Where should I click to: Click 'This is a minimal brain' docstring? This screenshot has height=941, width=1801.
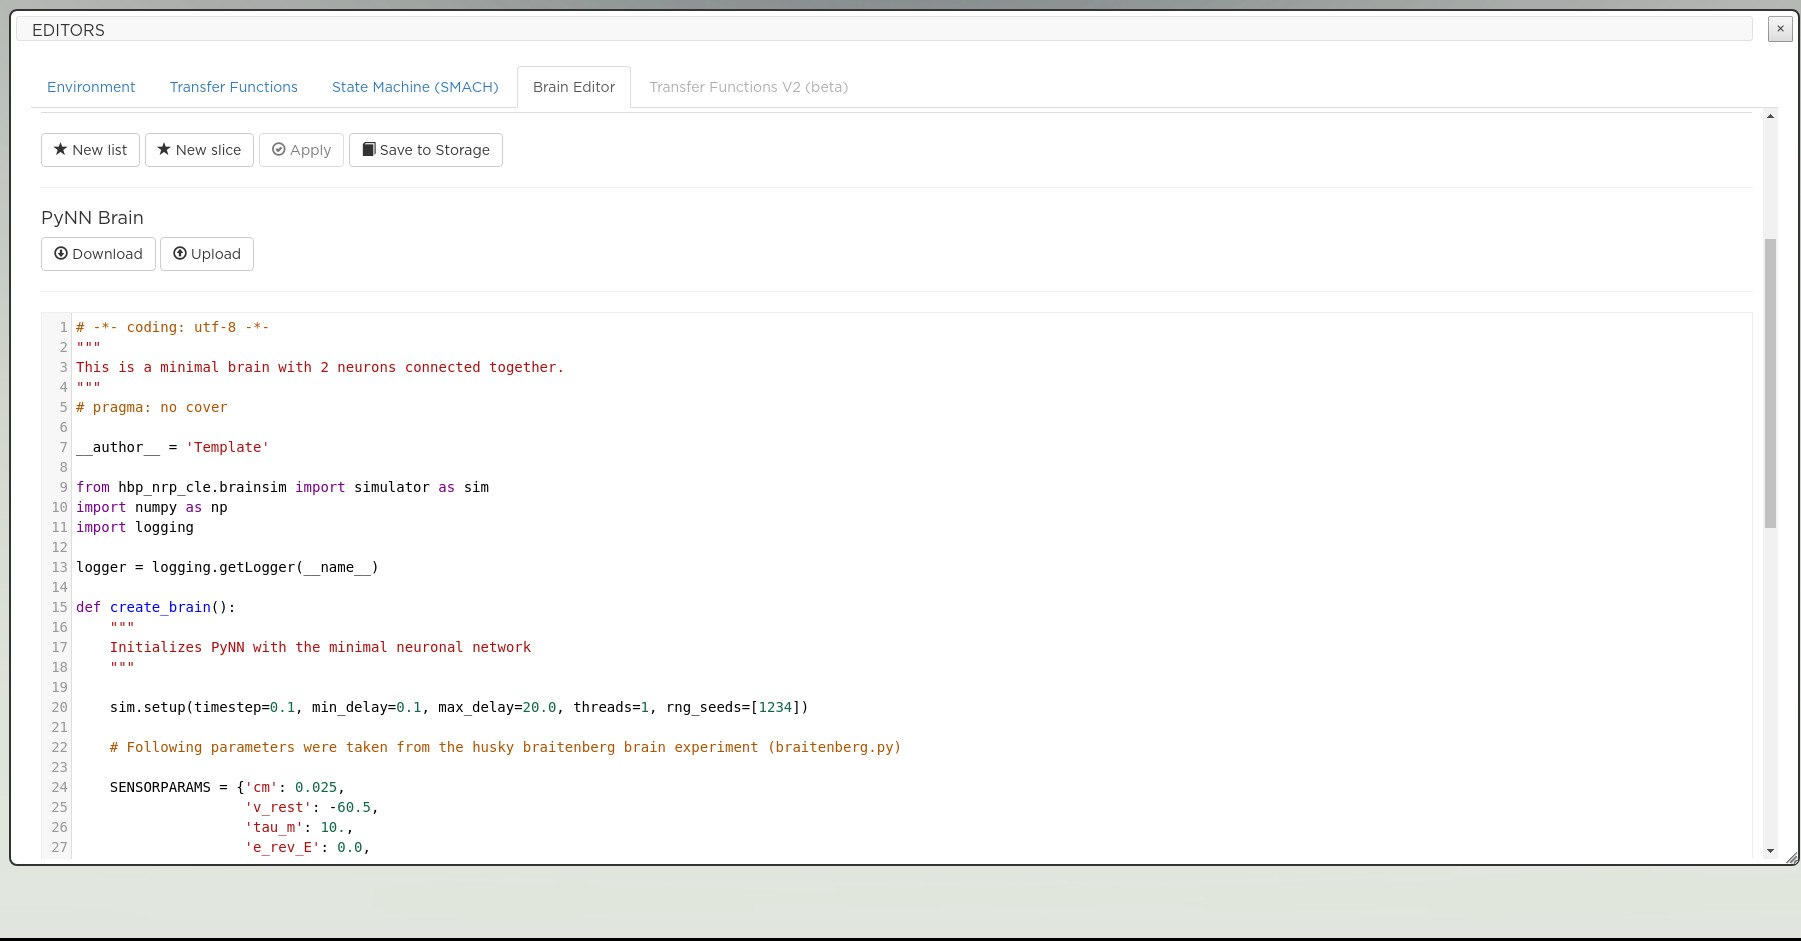[320, 367]
